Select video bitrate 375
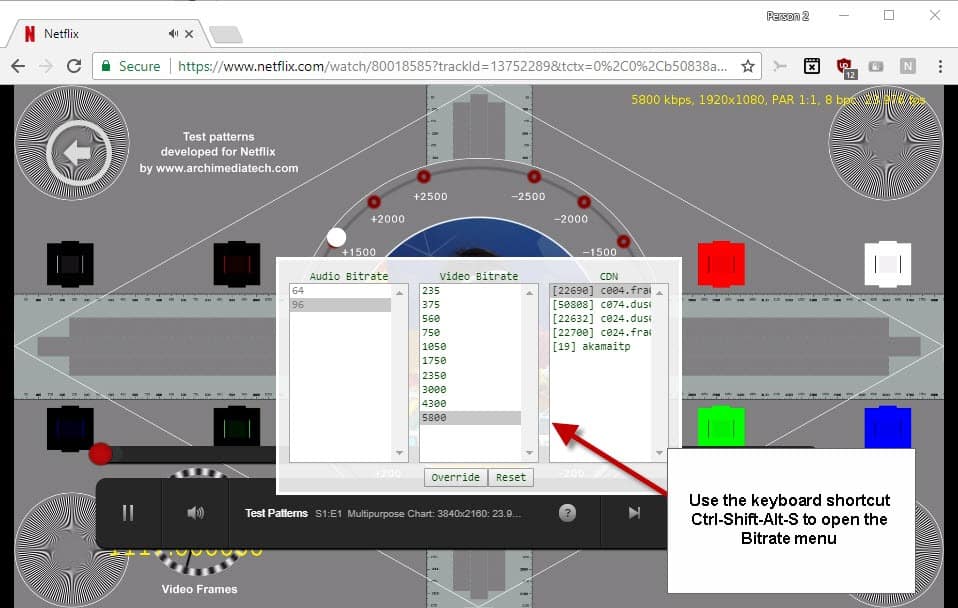Image resolution: width=958 pixels, height=608 pixels. click(x=470, y=305)
